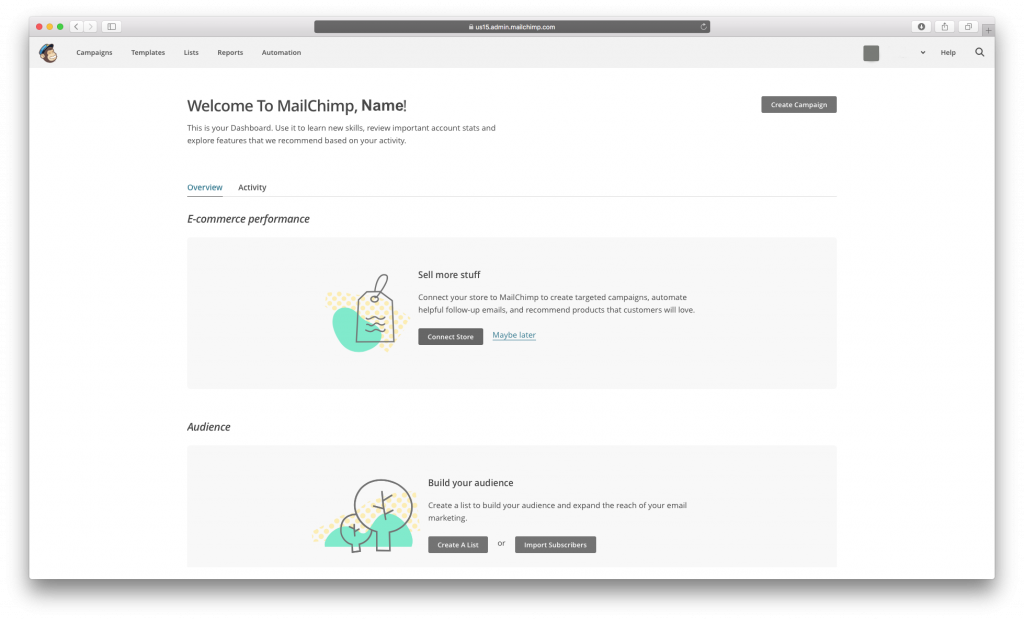1024x621 pixels.
Task: Go to the Lists section
Action: click(x=191, y=52)
